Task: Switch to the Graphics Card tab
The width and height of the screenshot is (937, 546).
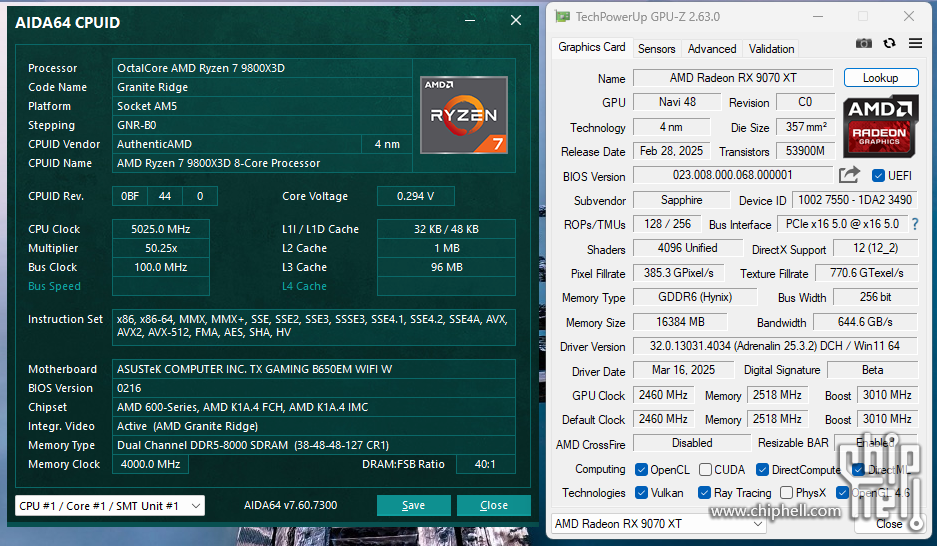Action: [592, 47]
